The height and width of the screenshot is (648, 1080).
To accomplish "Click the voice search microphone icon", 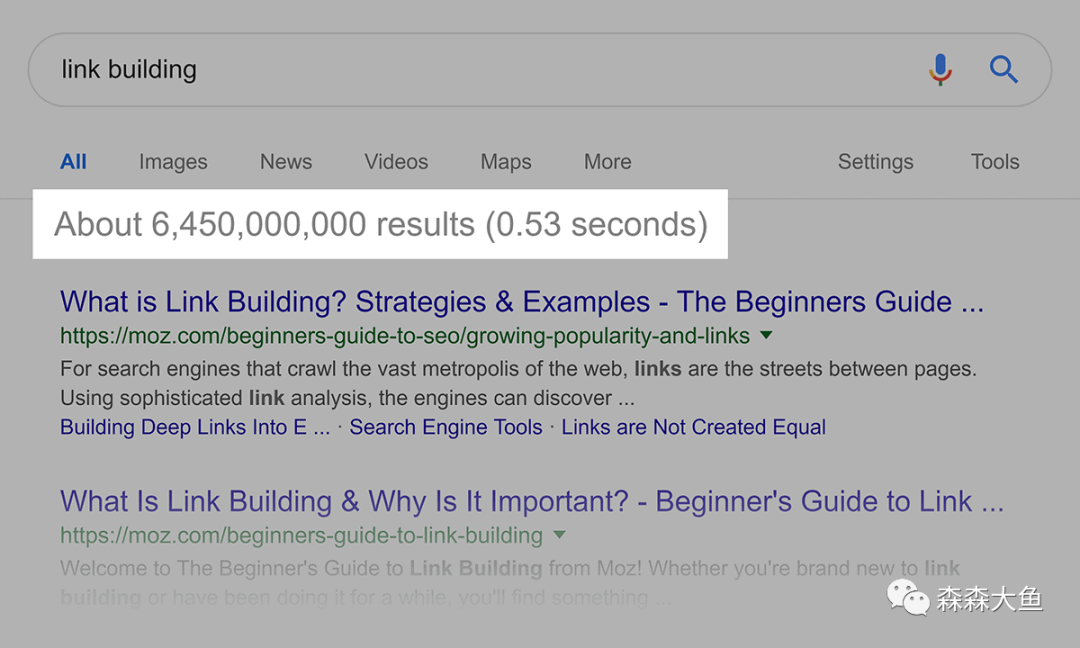I will click(940, 70).
